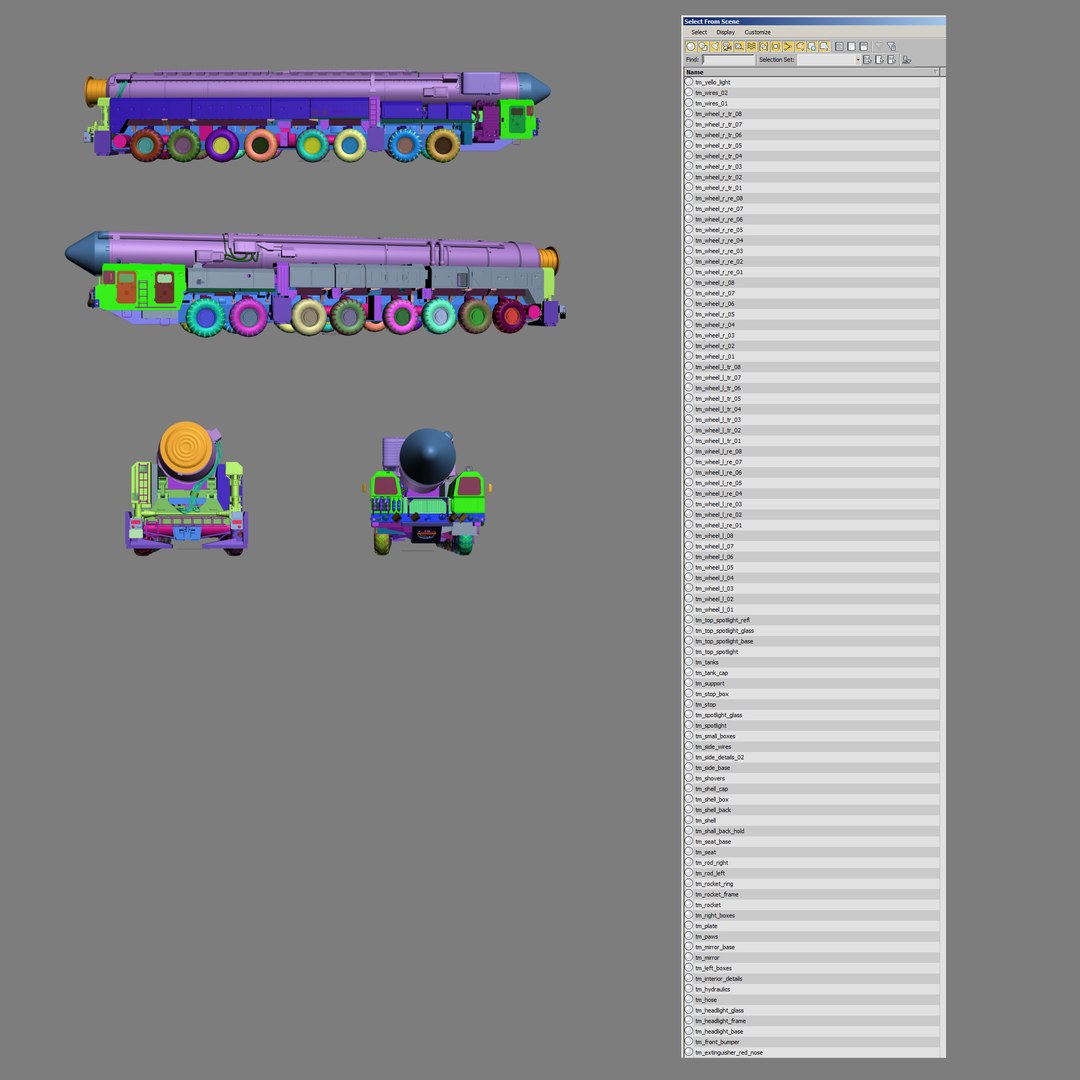Click the Select All icon
The image size is (1080, 1080).
[x=867, y=60]
